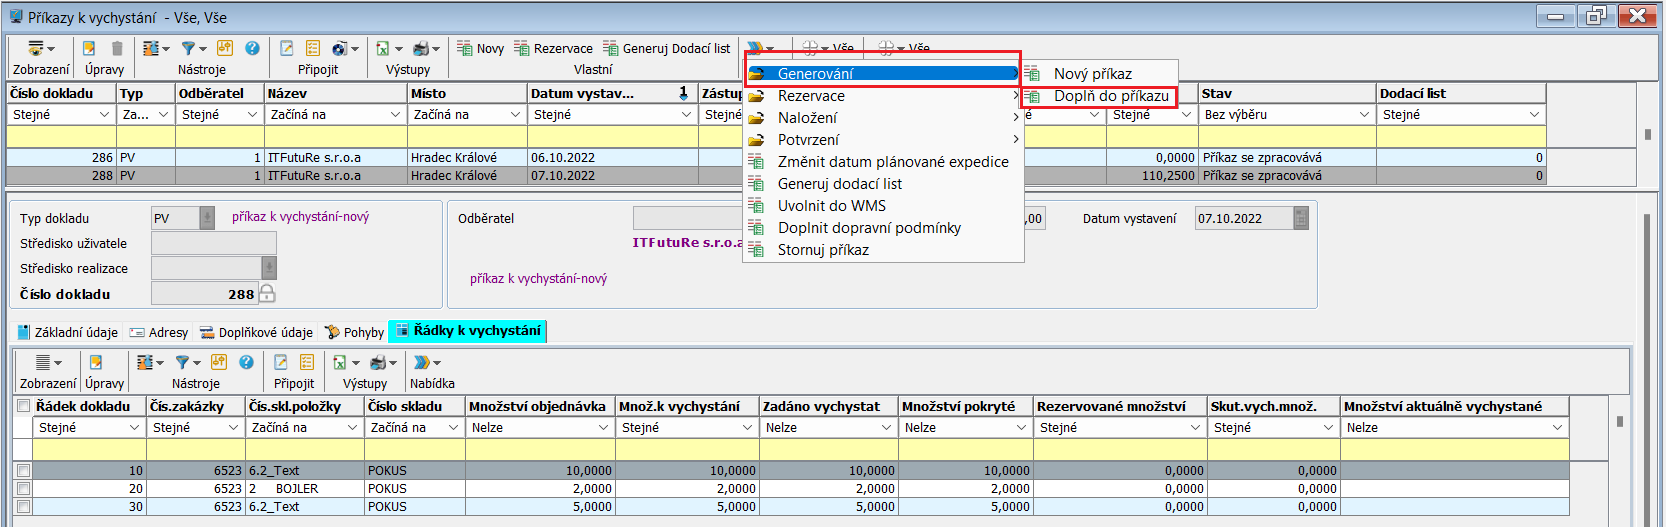Open the help icon in the top Nástroje group
1666x527 pixels.
coord(252,48)
